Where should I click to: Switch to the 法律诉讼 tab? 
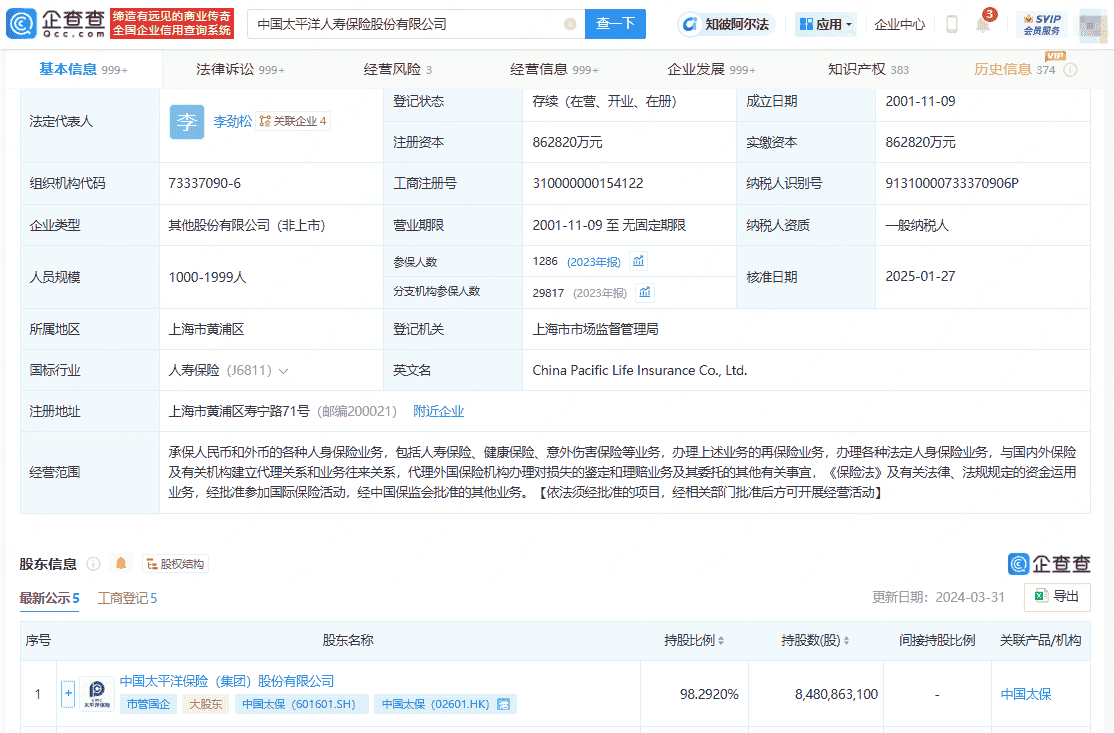click(x=227, y=70)
